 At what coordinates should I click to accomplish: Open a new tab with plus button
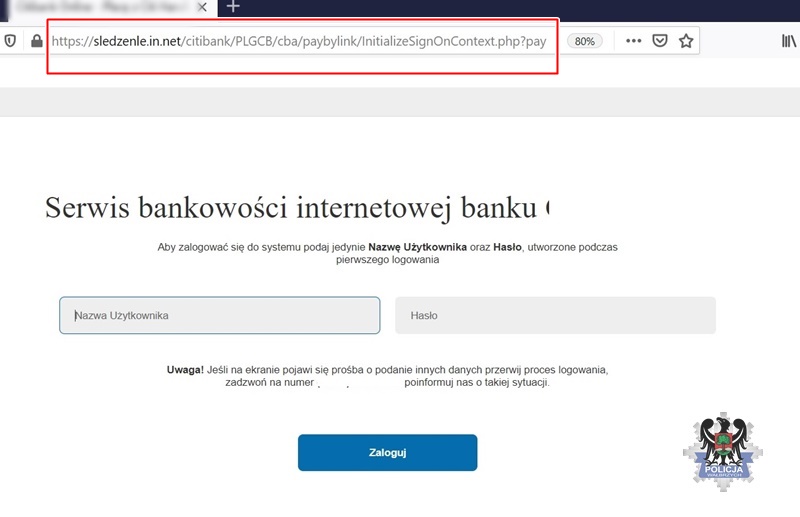click(x=233, y=7)
